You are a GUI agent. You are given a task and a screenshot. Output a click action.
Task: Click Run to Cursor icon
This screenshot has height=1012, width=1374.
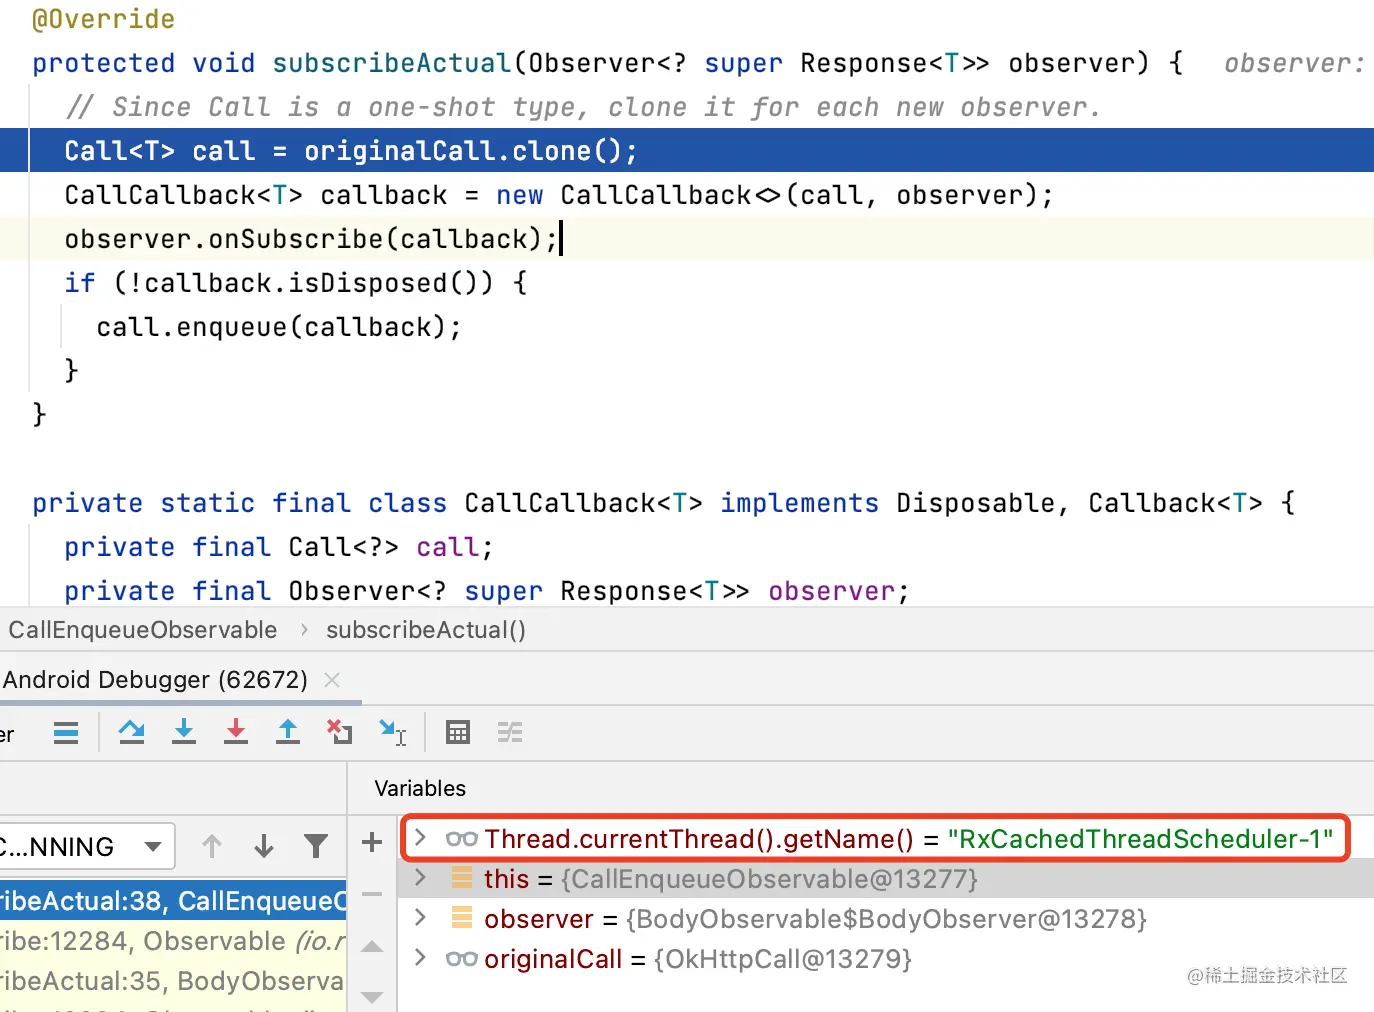point(392,732)
